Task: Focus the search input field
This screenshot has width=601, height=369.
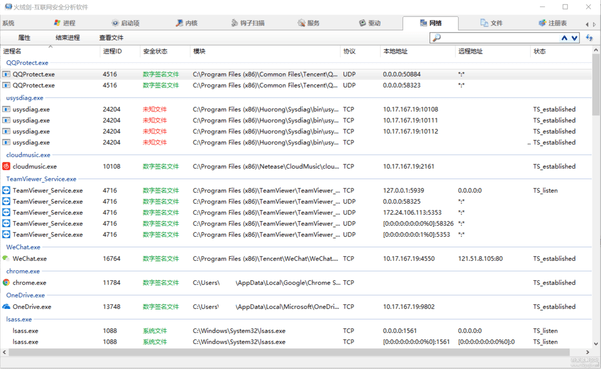Action: 500,38
